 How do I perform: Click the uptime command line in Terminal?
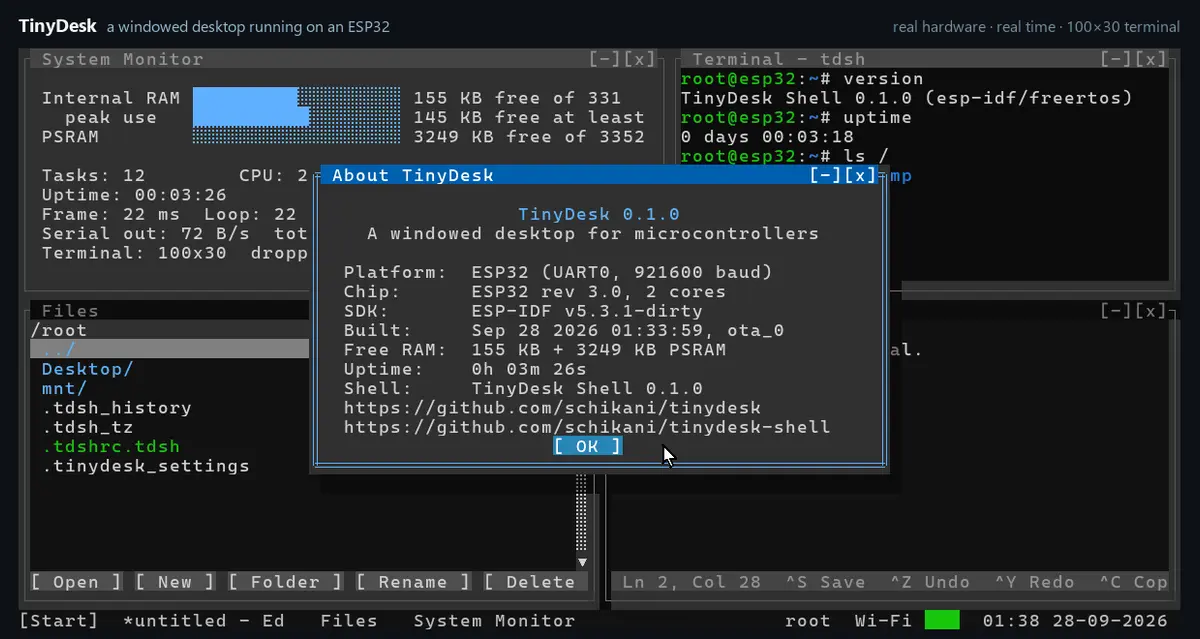click(x=796, y=117)
